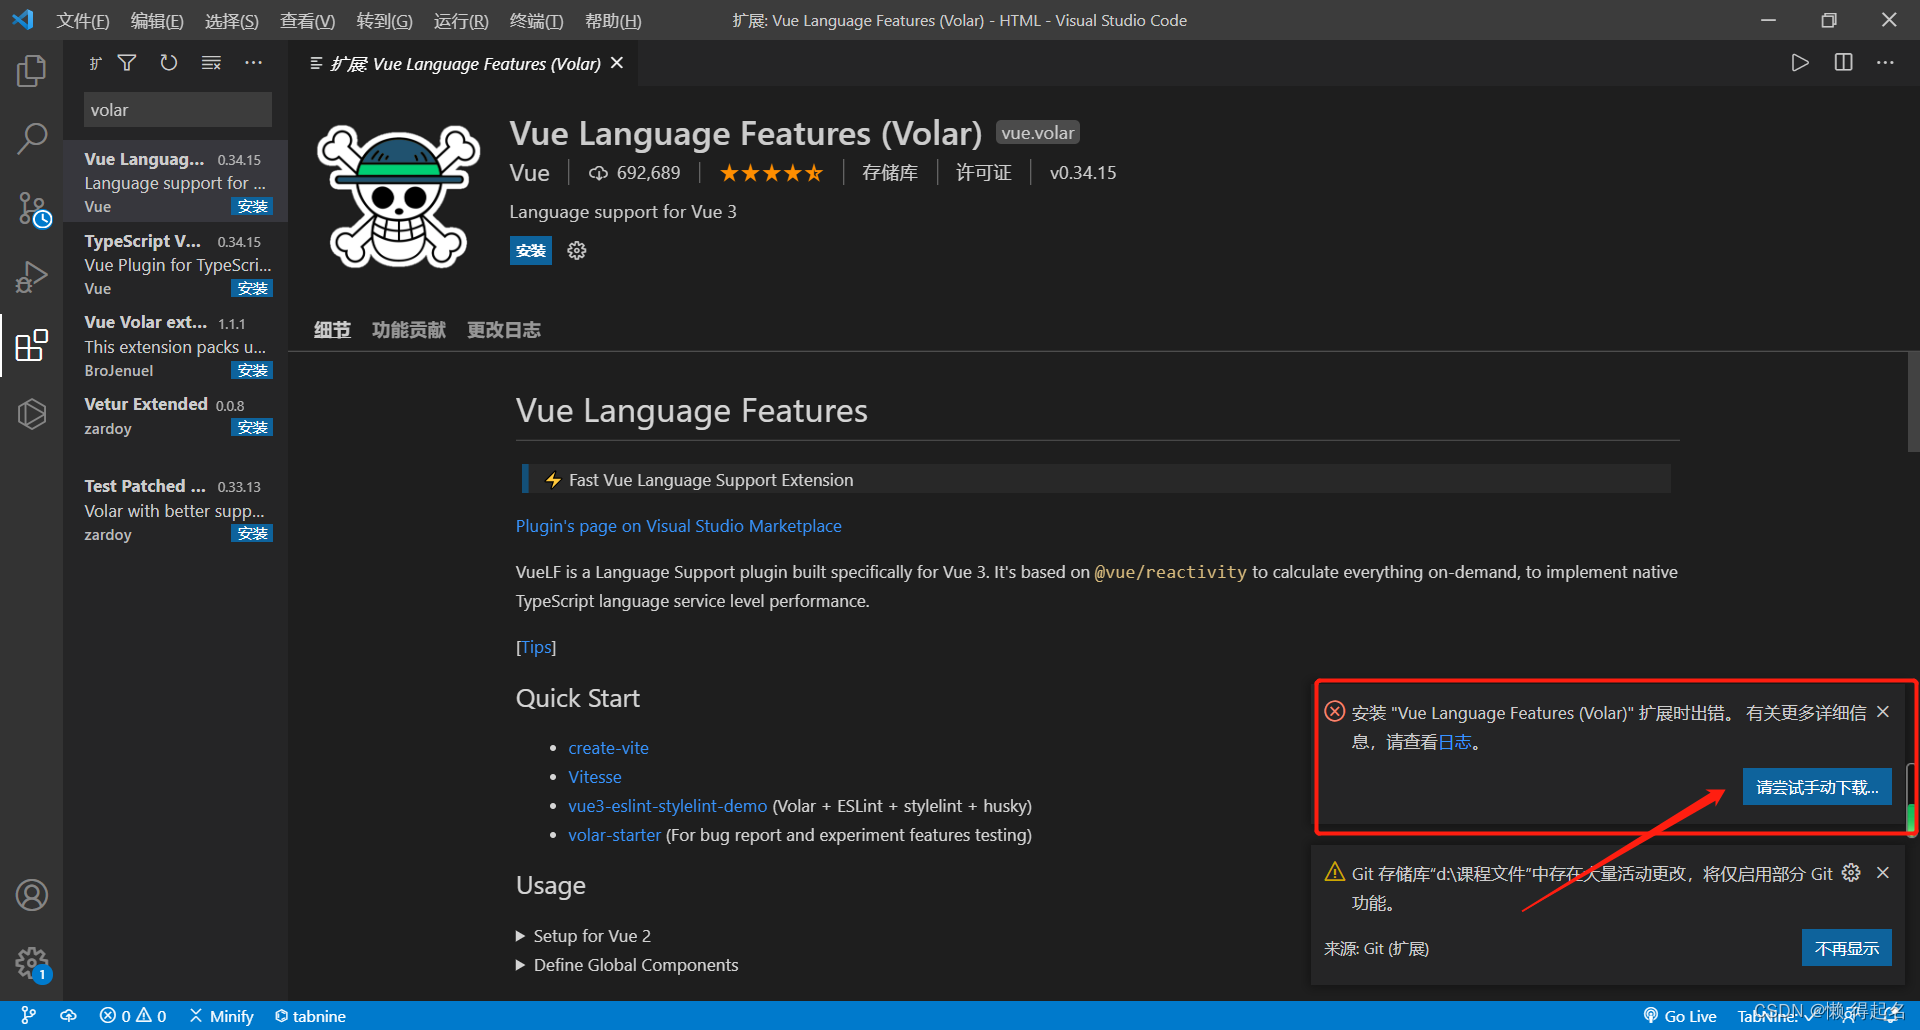
Task: Open the 终端(T) menu
Action: click(535, 20)
